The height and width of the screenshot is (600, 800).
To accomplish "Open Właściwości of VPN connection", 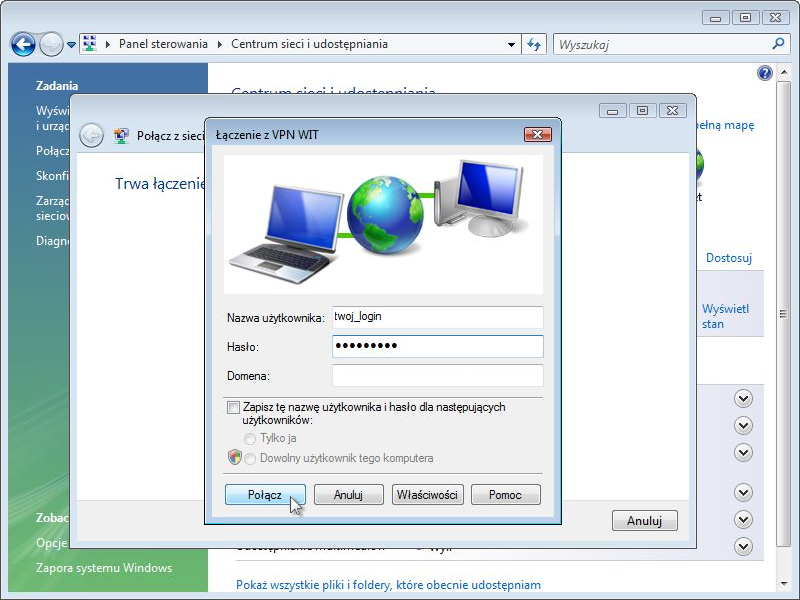I will [x=428, y=494].
